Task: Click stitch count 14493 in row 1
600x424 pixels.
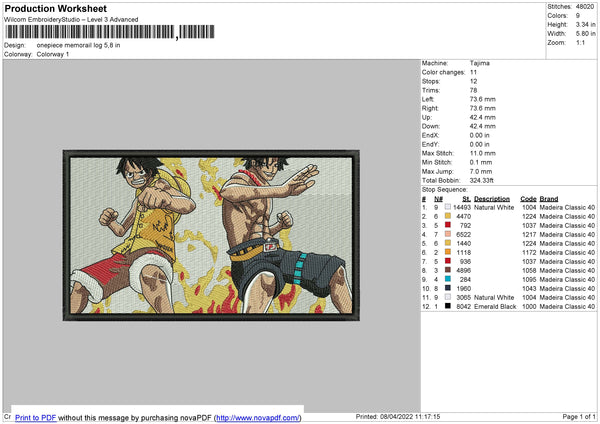Action: [x=462, y=207]
